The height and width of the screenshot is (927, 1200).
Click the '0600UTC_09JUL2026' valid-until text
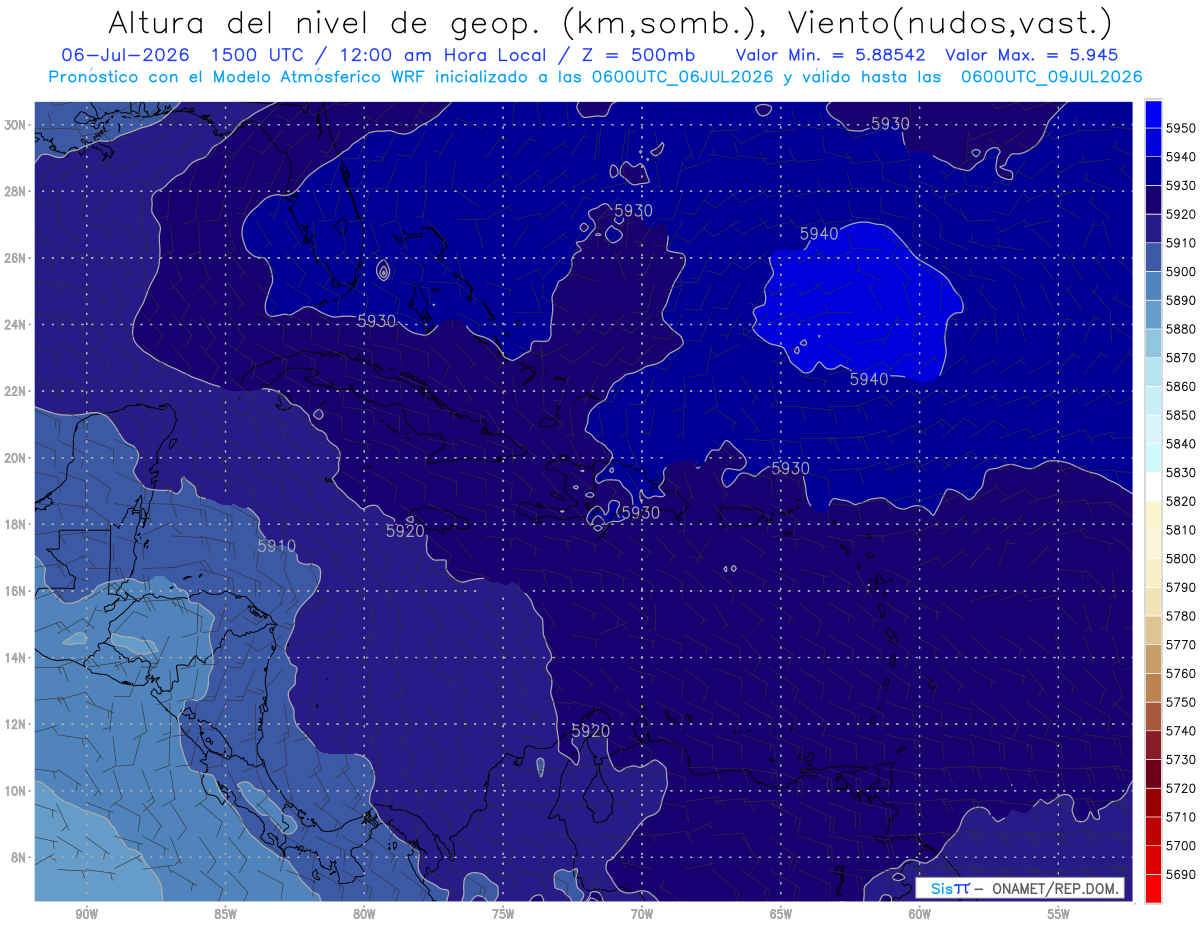tap(1051, 77)
